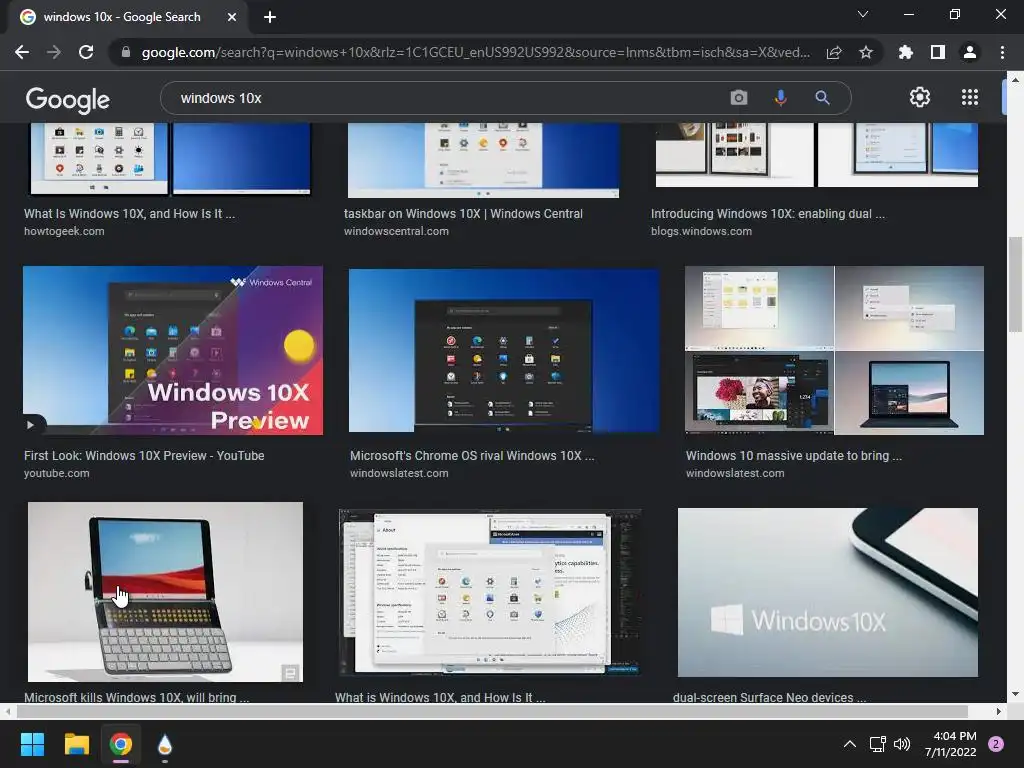Open four-panel Windows 10 update collage image

[835, 350]
